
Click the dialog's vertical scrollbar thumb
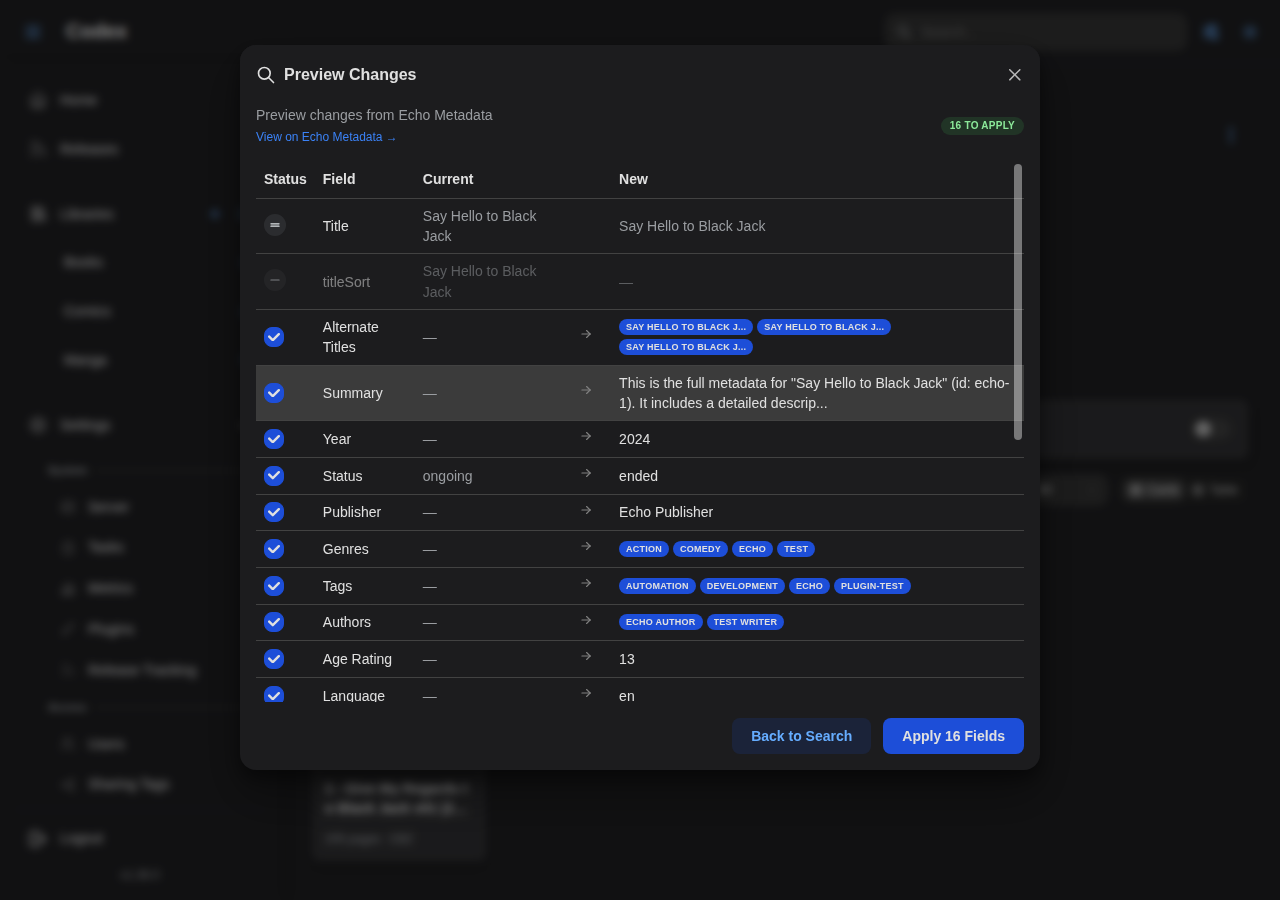tap(1018, 302)
